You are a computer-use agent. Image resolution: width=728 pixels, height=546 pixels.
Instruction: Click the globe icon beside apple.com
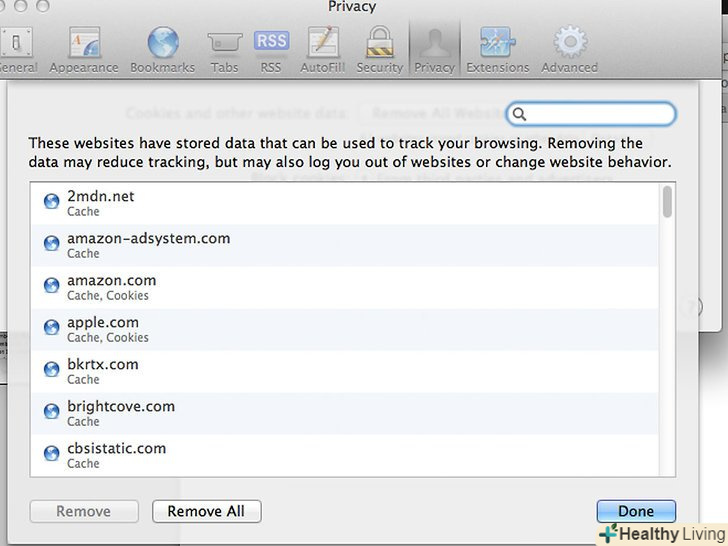52,327
